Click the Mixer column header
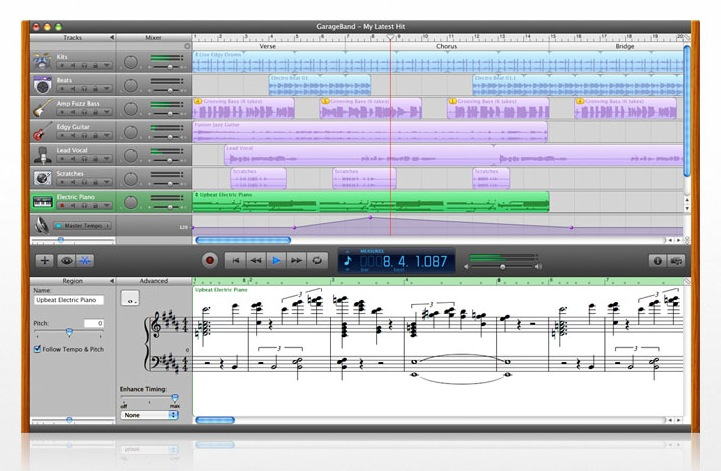This screenshot has width=721, height=471. tap(153, 37)
